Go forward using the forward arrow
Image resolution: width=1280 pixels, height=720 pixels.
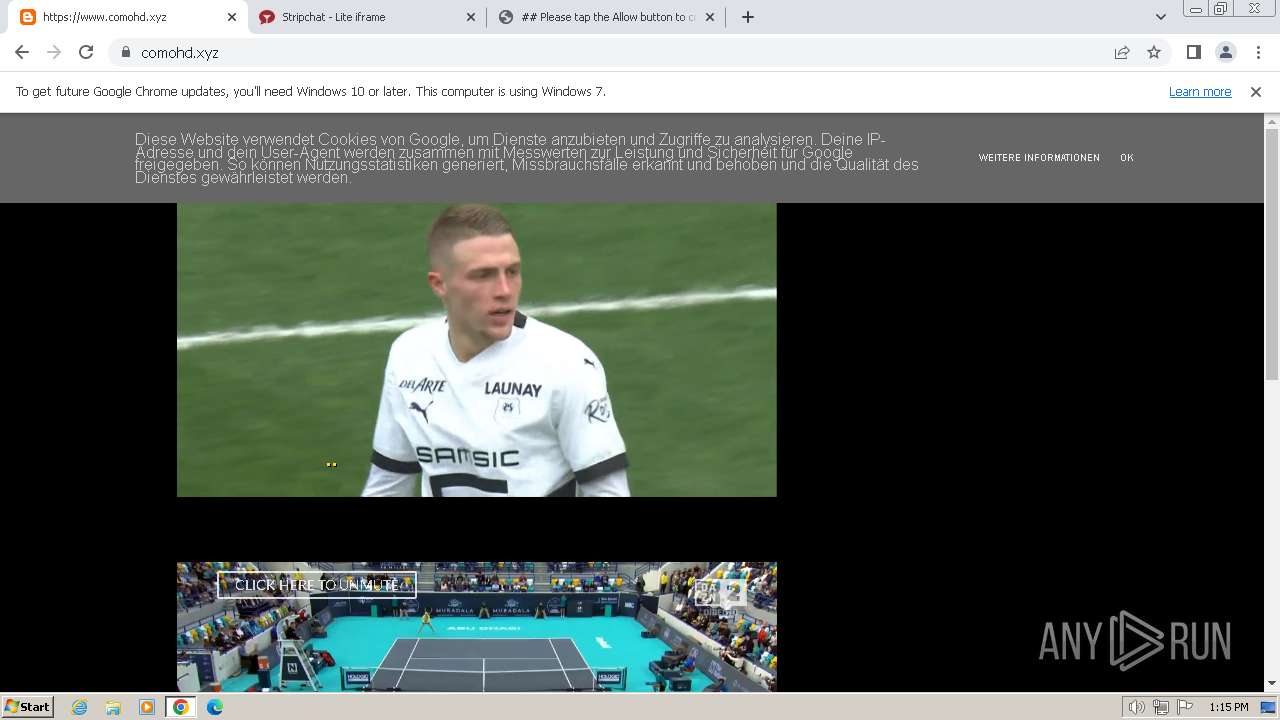[x=54, y=52]
